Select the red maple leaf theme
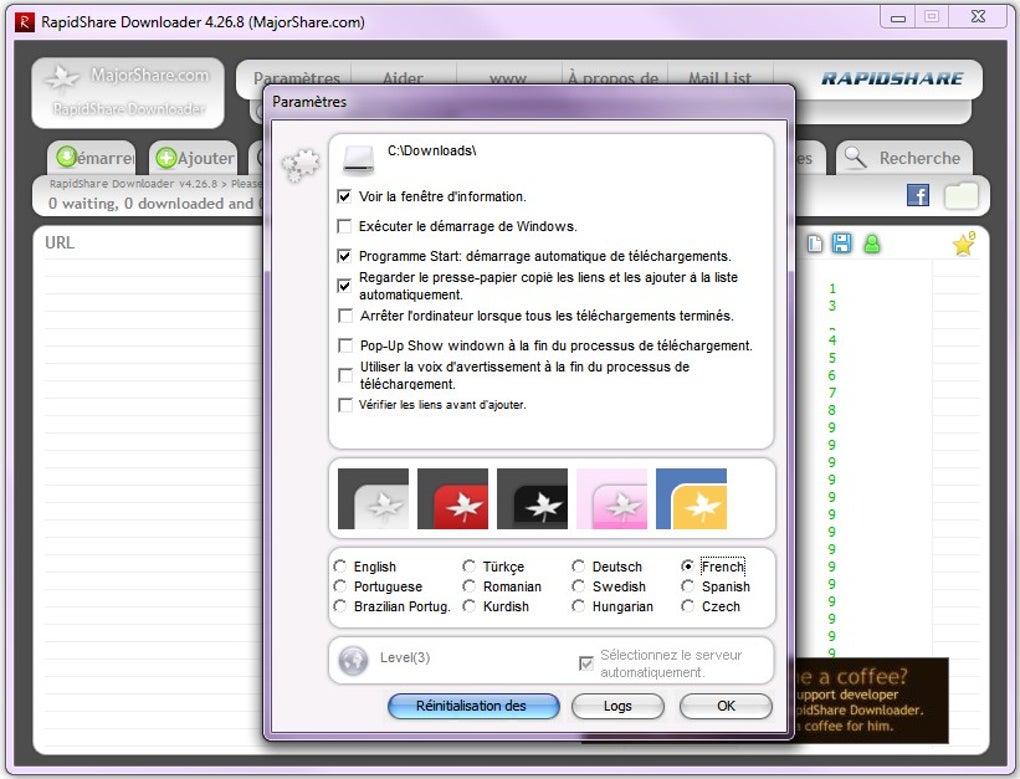Viewport: 1020px width, 779px height. 453,499
